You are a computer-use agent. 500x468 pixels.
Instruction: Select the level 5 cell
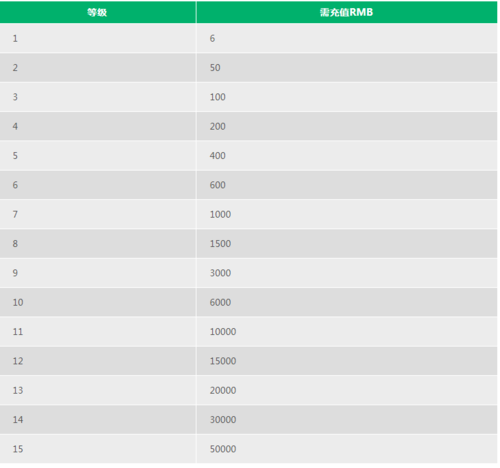pyautogui.click(x=97, y=156)
